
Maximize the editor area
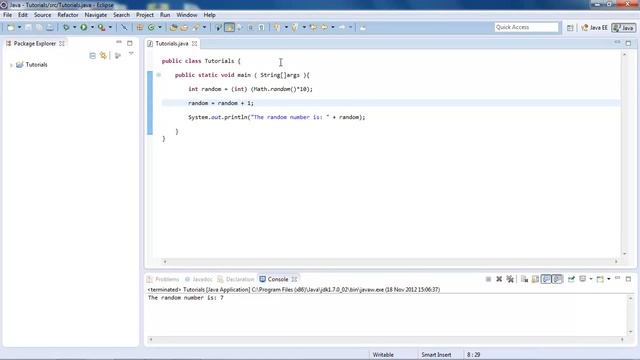[x=628, y=43]
